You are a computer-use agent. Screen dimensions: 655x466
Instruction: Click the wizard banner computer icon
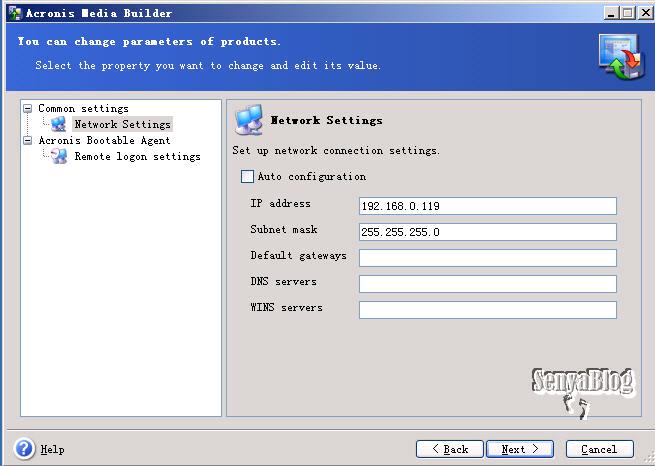click(x=621, y=56)
